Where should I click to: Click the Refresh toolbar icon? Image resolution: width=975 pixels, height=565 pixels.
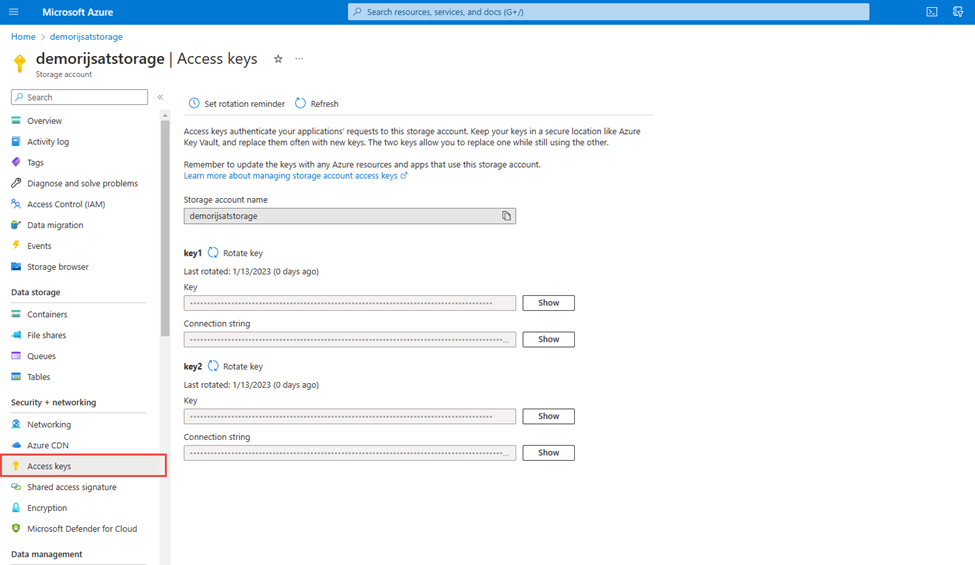click(x=301, y=104)
